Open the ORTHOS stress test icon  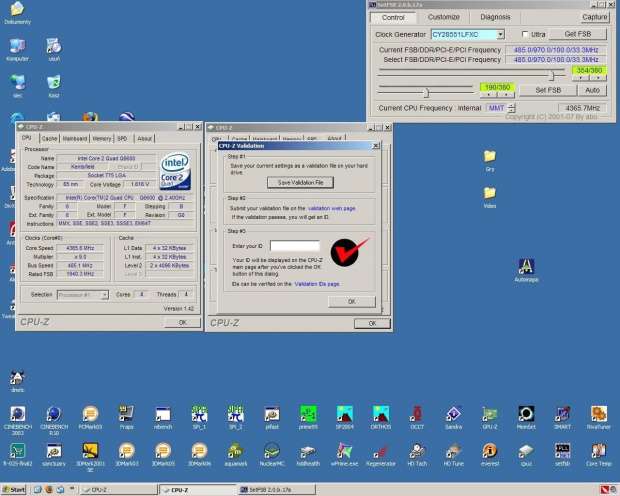(x=381, y=414)
